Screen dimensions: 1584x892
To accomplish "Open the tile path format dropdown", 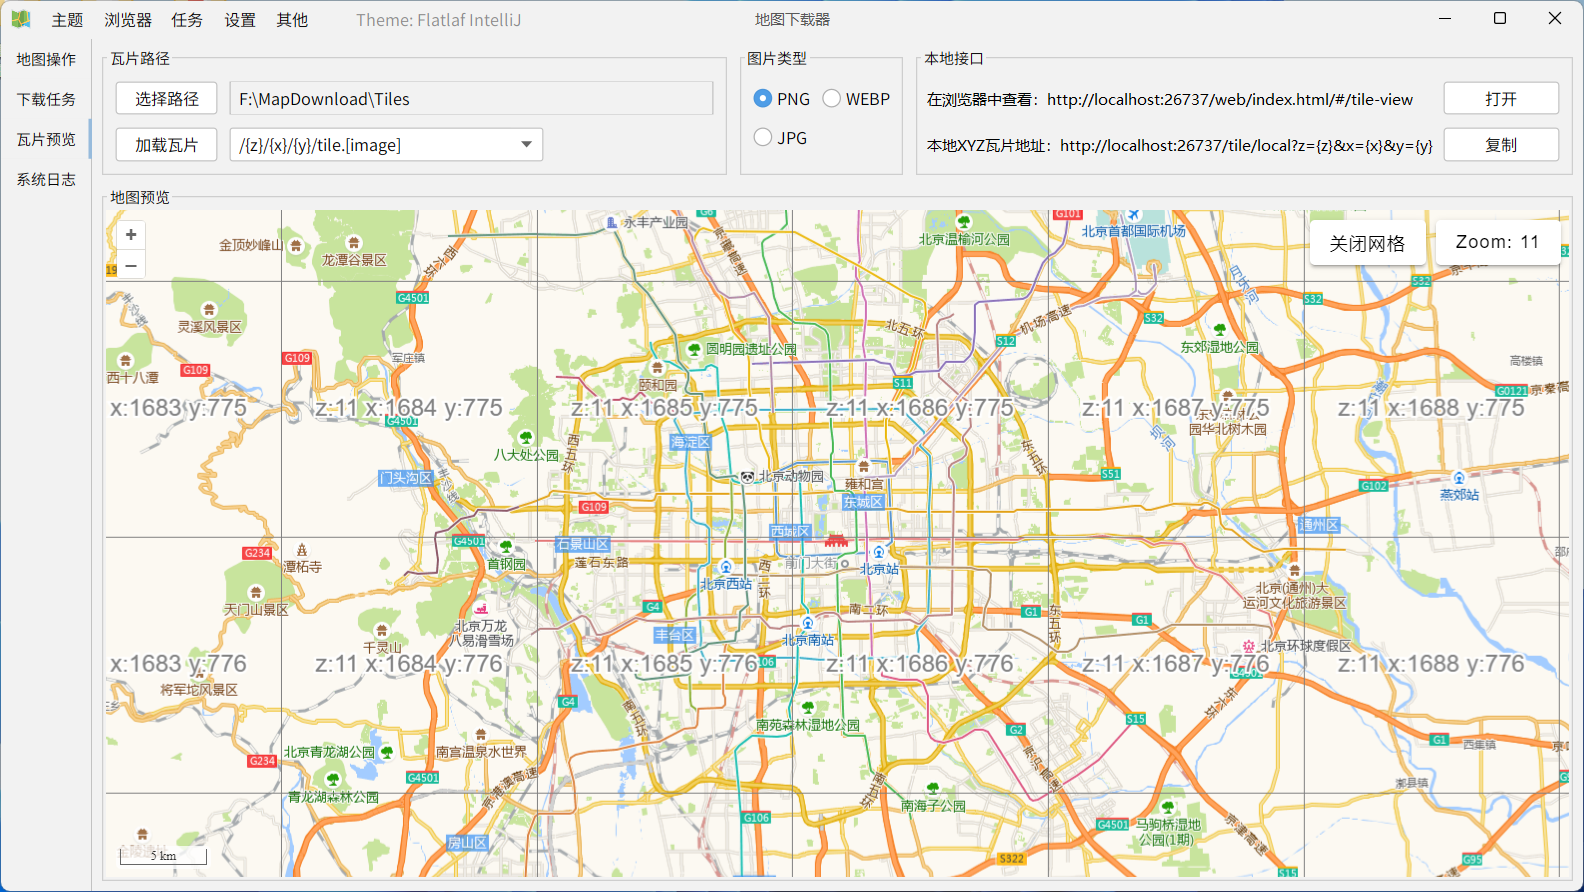I will [526, 145].
